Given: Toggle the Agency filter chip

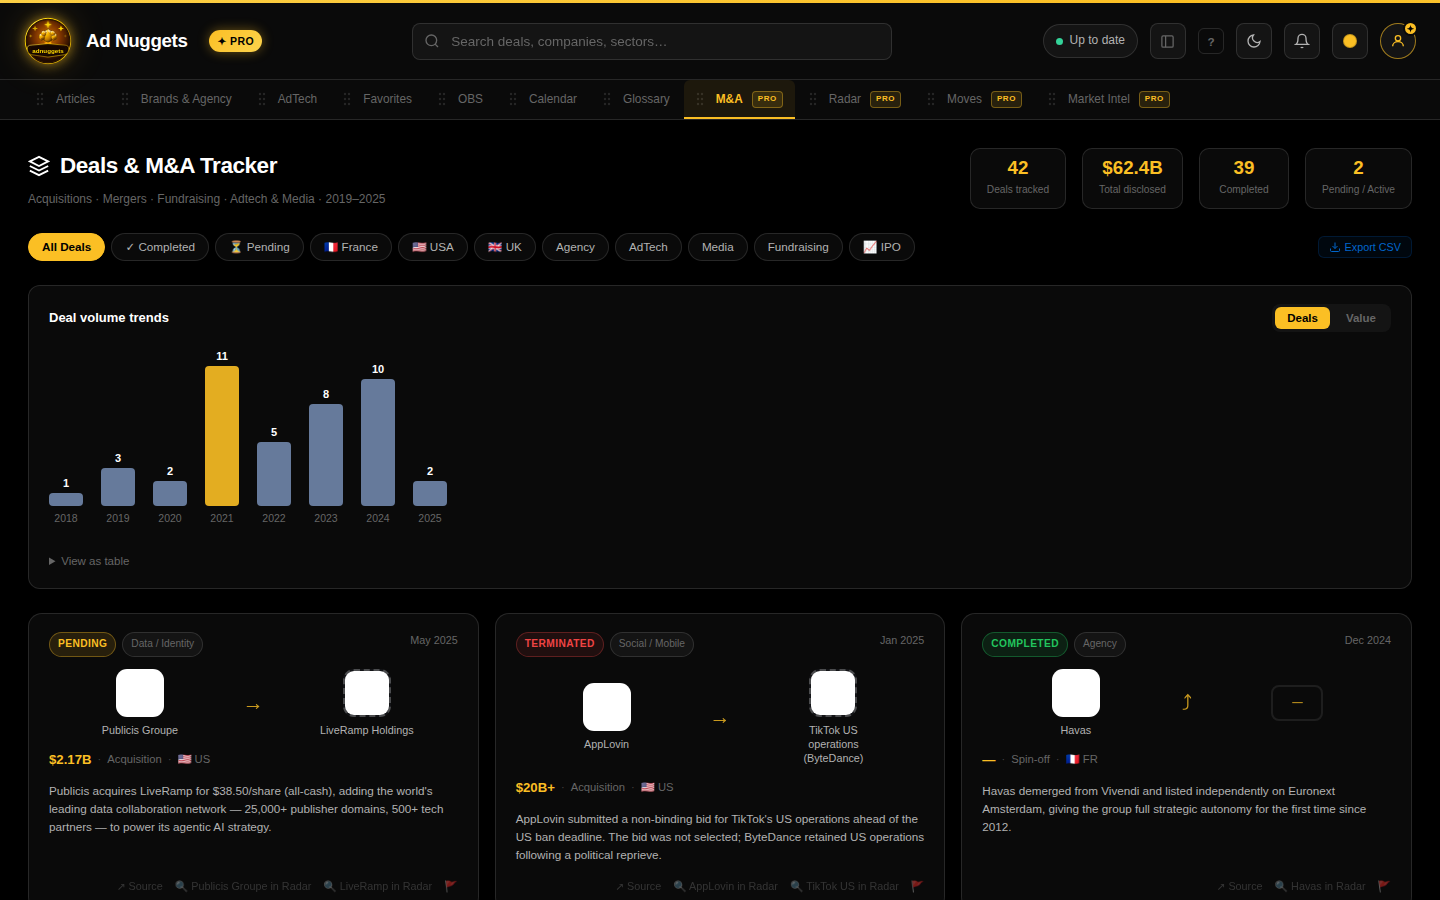Looking at the screenshot, I should pos(575,247).
